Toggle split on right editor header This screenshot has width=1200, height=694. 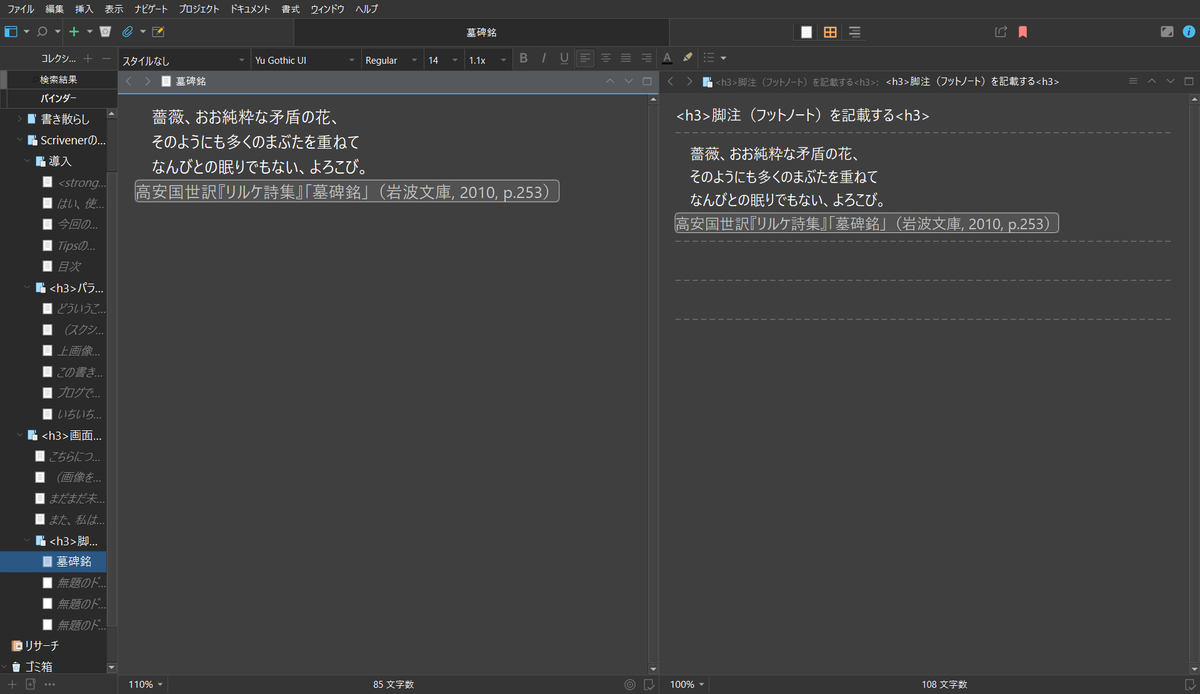[x=1189, y=81]
